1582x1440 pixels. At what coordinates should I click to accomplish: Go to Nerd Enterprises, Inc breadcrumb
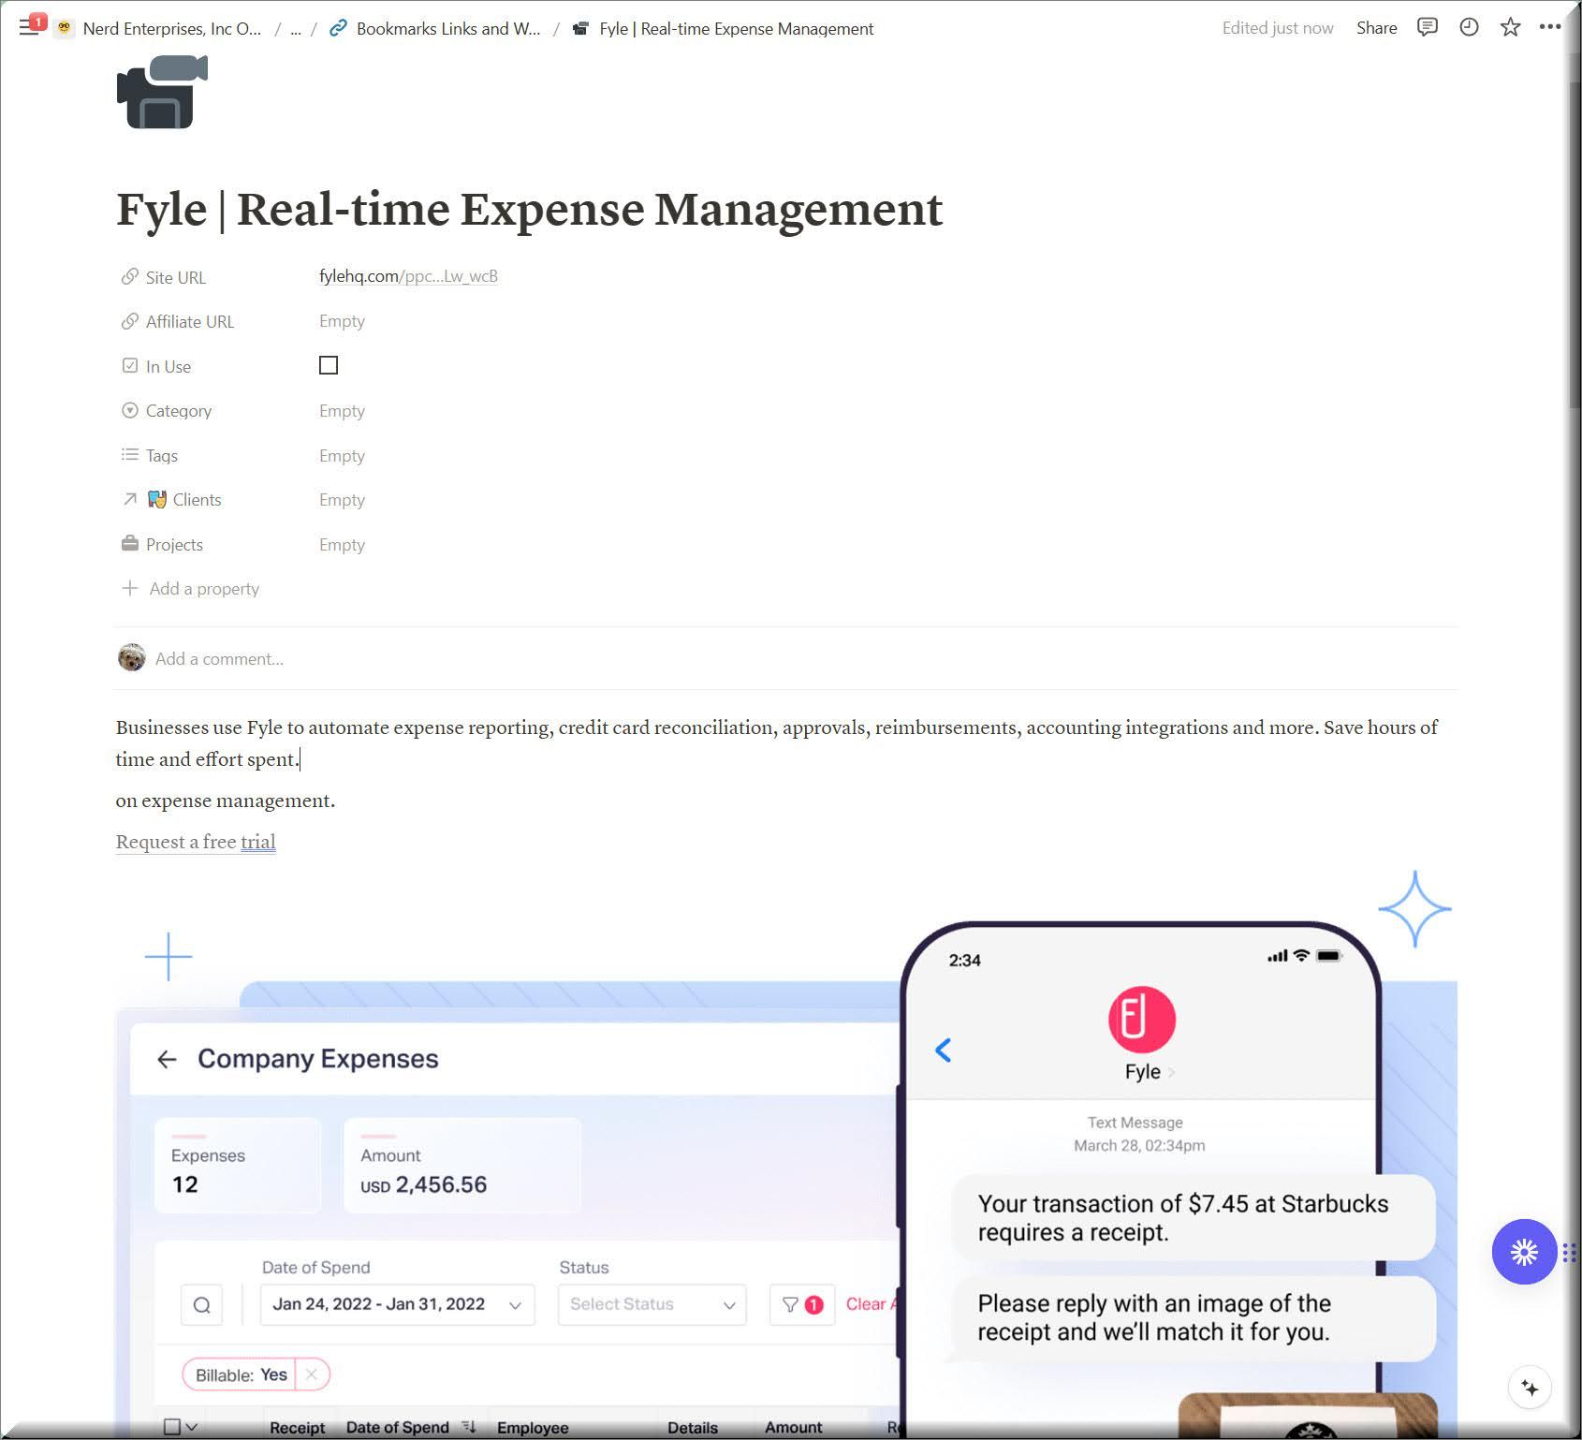[171, 28]
